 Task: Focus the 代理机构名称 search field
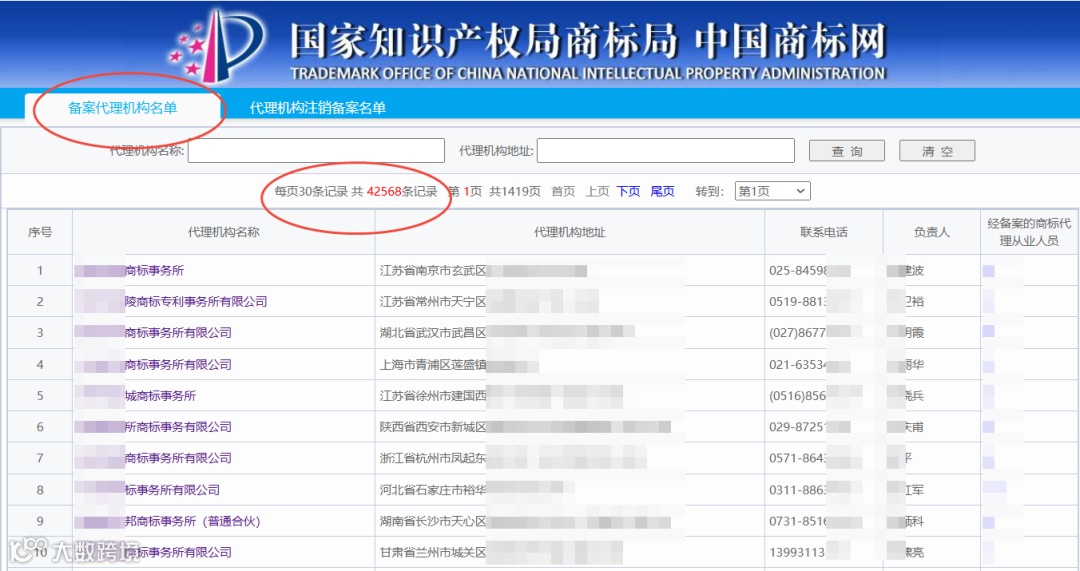pos(316,151)
